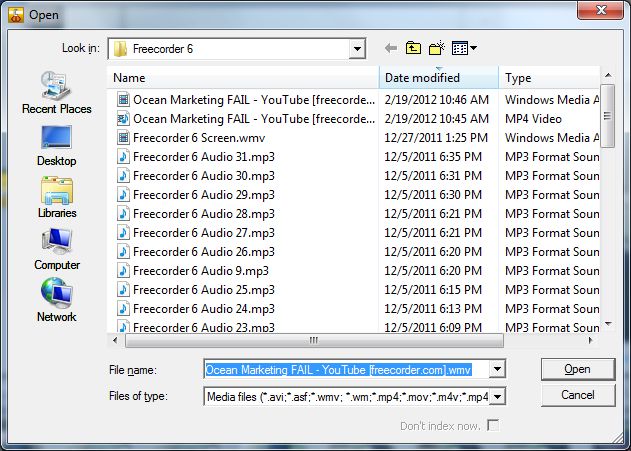Select Freecorder 6 Audio 28.mp3 name

coord(204,214)
